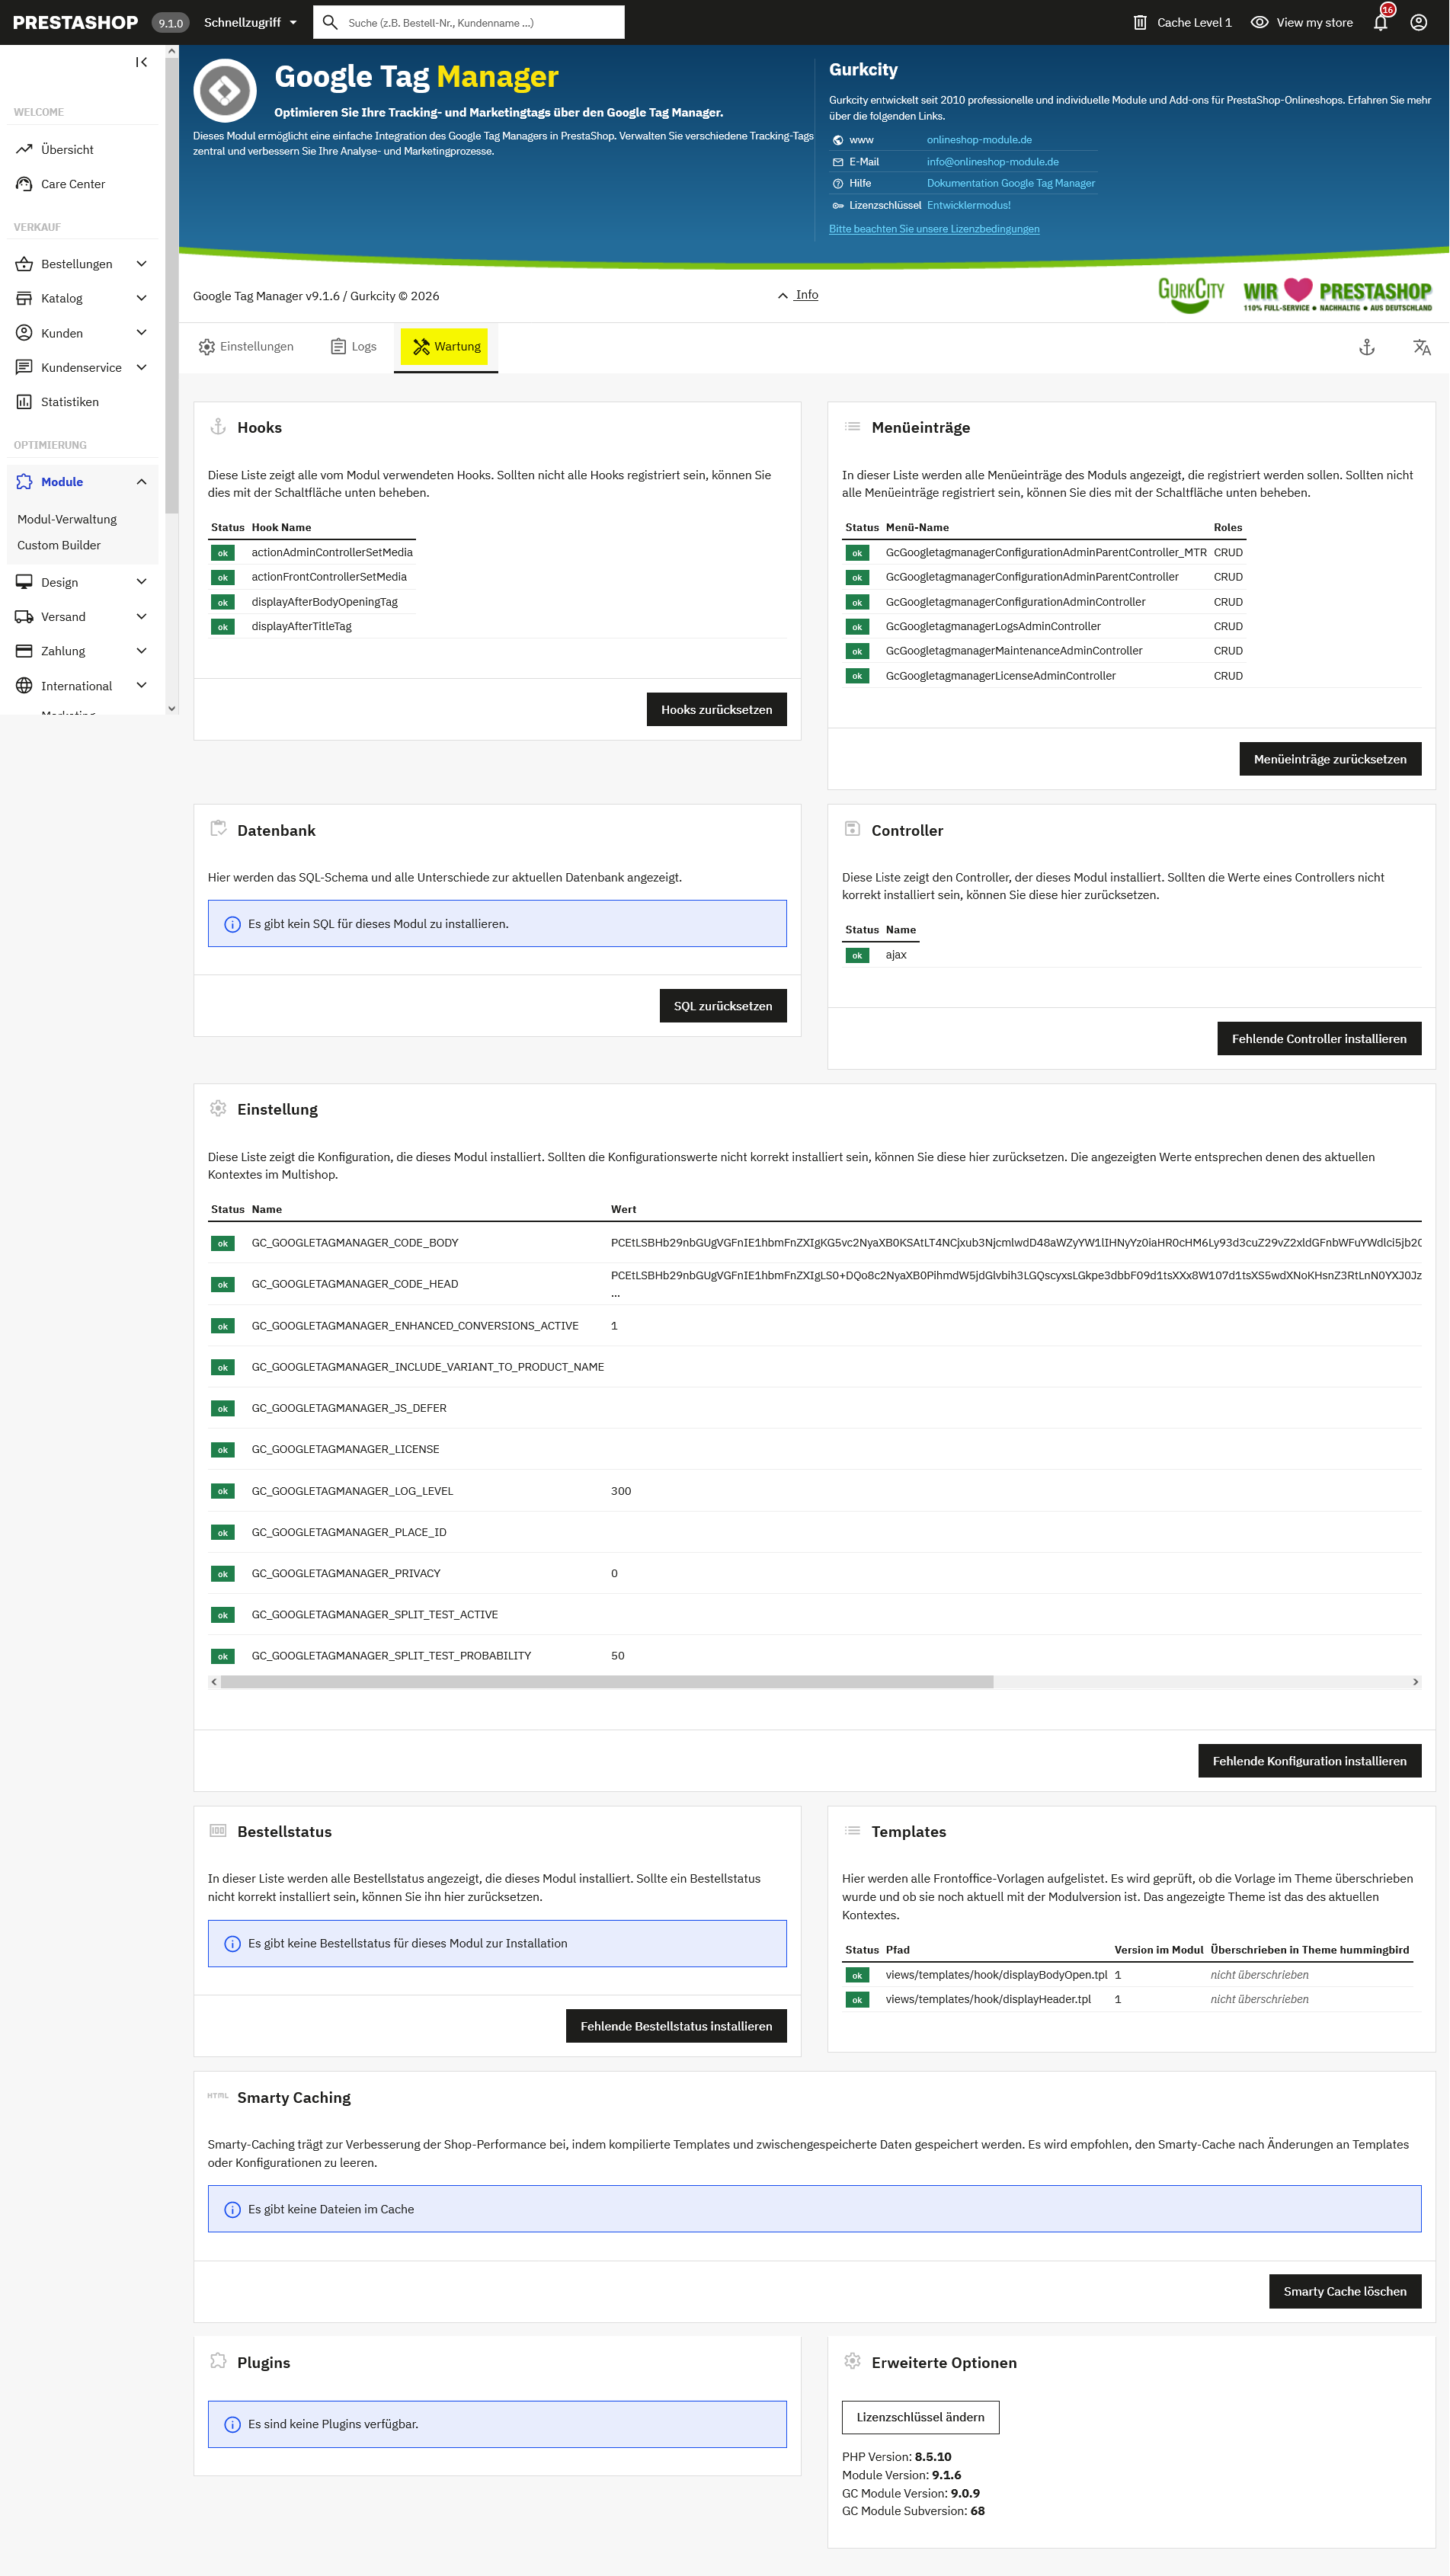Click the Entwicklermodus! license link
The width and height of the screenshot is (1450, 2576).
pos(968,205)
